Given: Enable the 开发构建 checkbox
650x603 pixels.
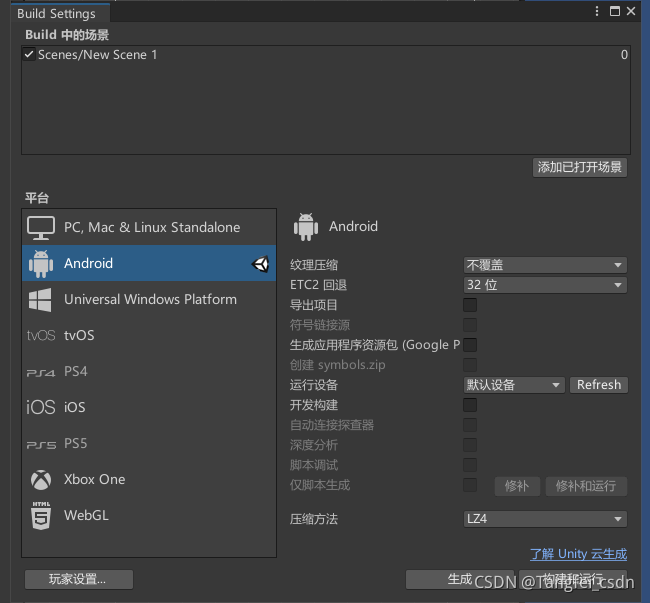Looking at the screenshot, I should point(470,405).
